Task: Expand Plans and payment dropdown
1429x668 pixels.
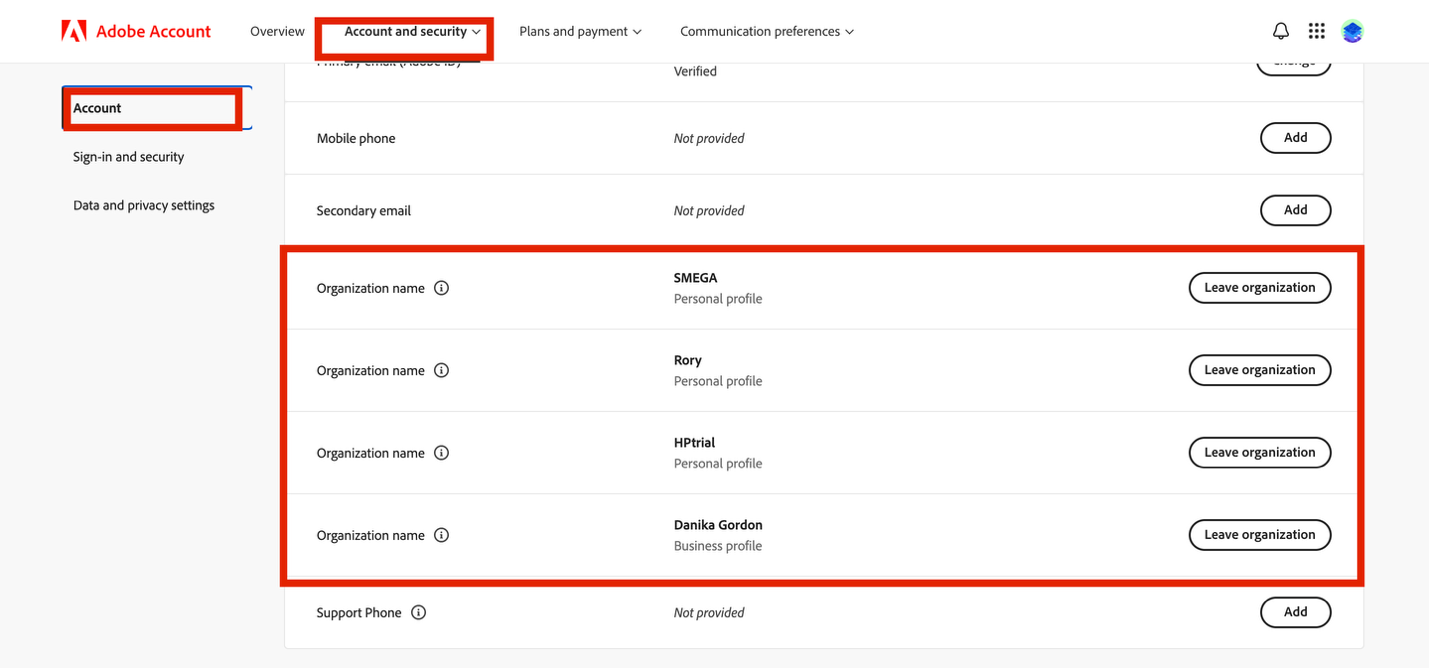Action: [580, 31]
